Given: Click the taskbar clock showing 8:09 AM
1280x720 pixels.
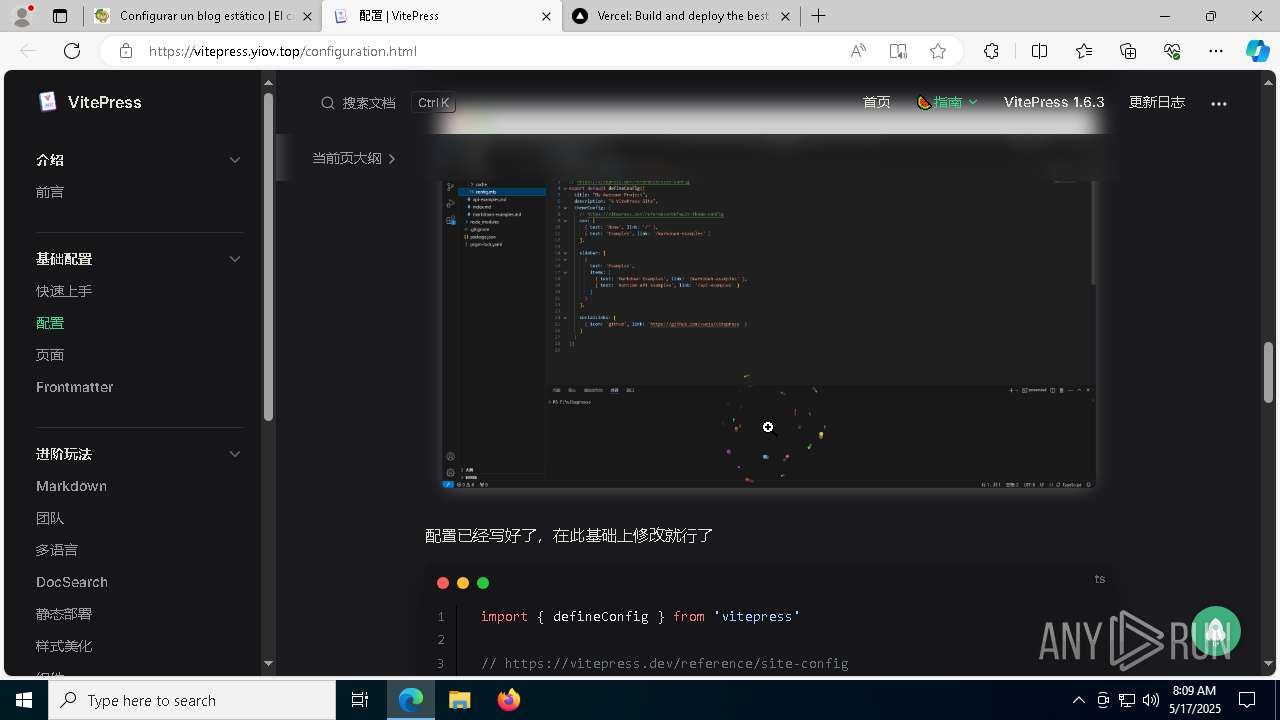Looking at the screenshot, I should pyautogui.click(x=1194, y=700).
